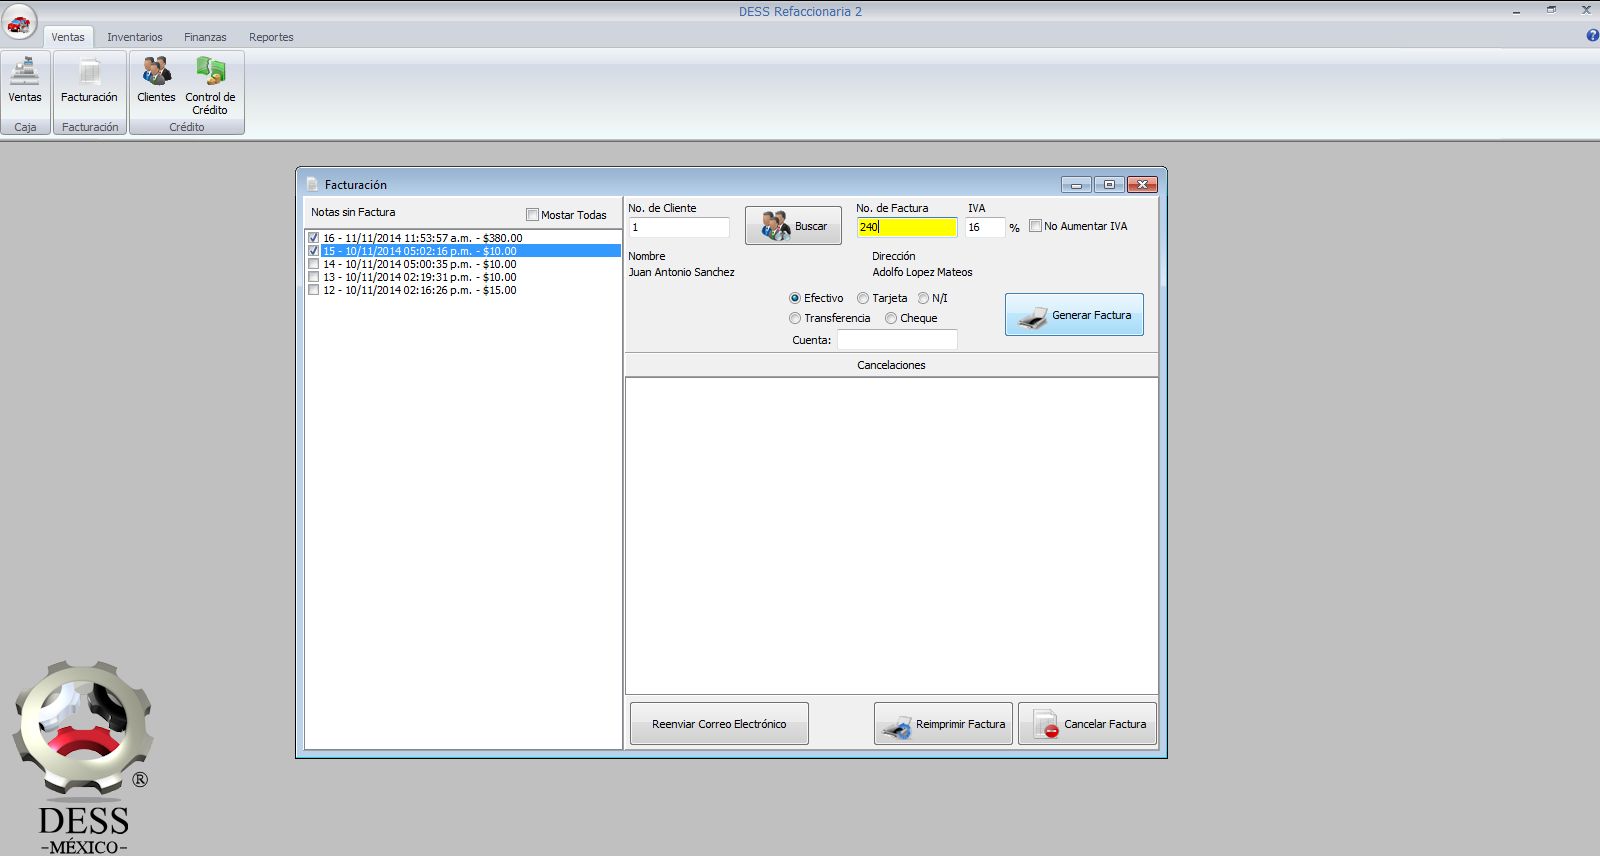Click the Buscar client button
The image size is (1600, 856).
point(793,226)
